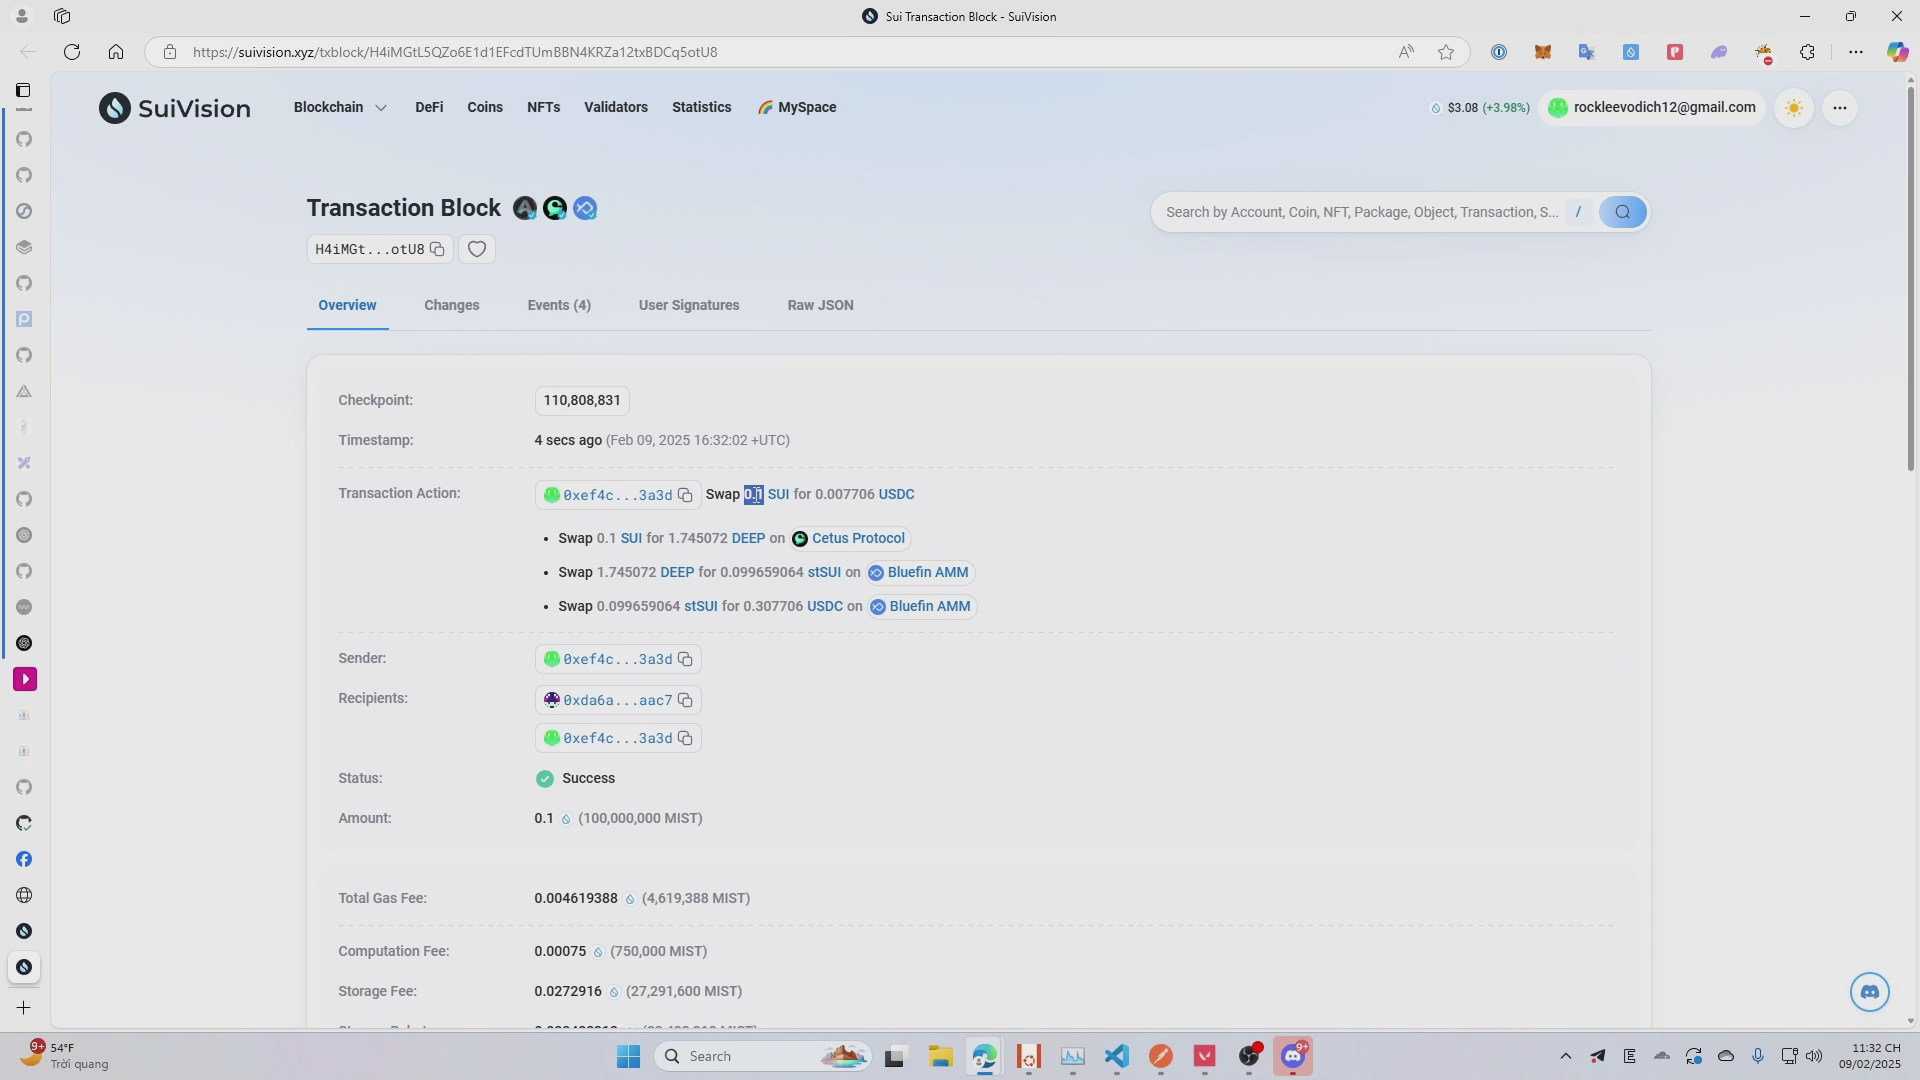
Task: Click the stSUI link in the USDC swap row
Action: coord(700,607)
